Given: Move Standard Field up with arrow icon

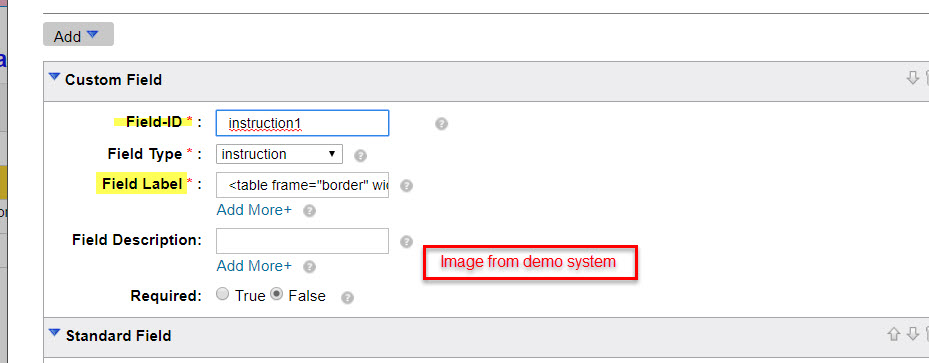Looking at the screenshot, I should tap(893, 334).
